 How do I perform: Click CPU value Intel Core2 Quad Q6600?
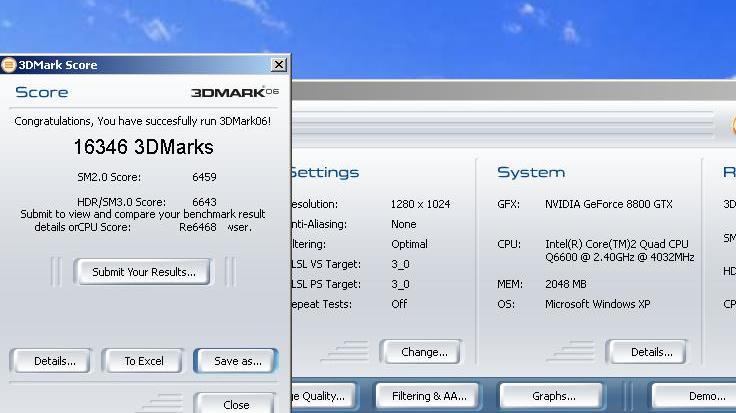click(x=620, y=251)
